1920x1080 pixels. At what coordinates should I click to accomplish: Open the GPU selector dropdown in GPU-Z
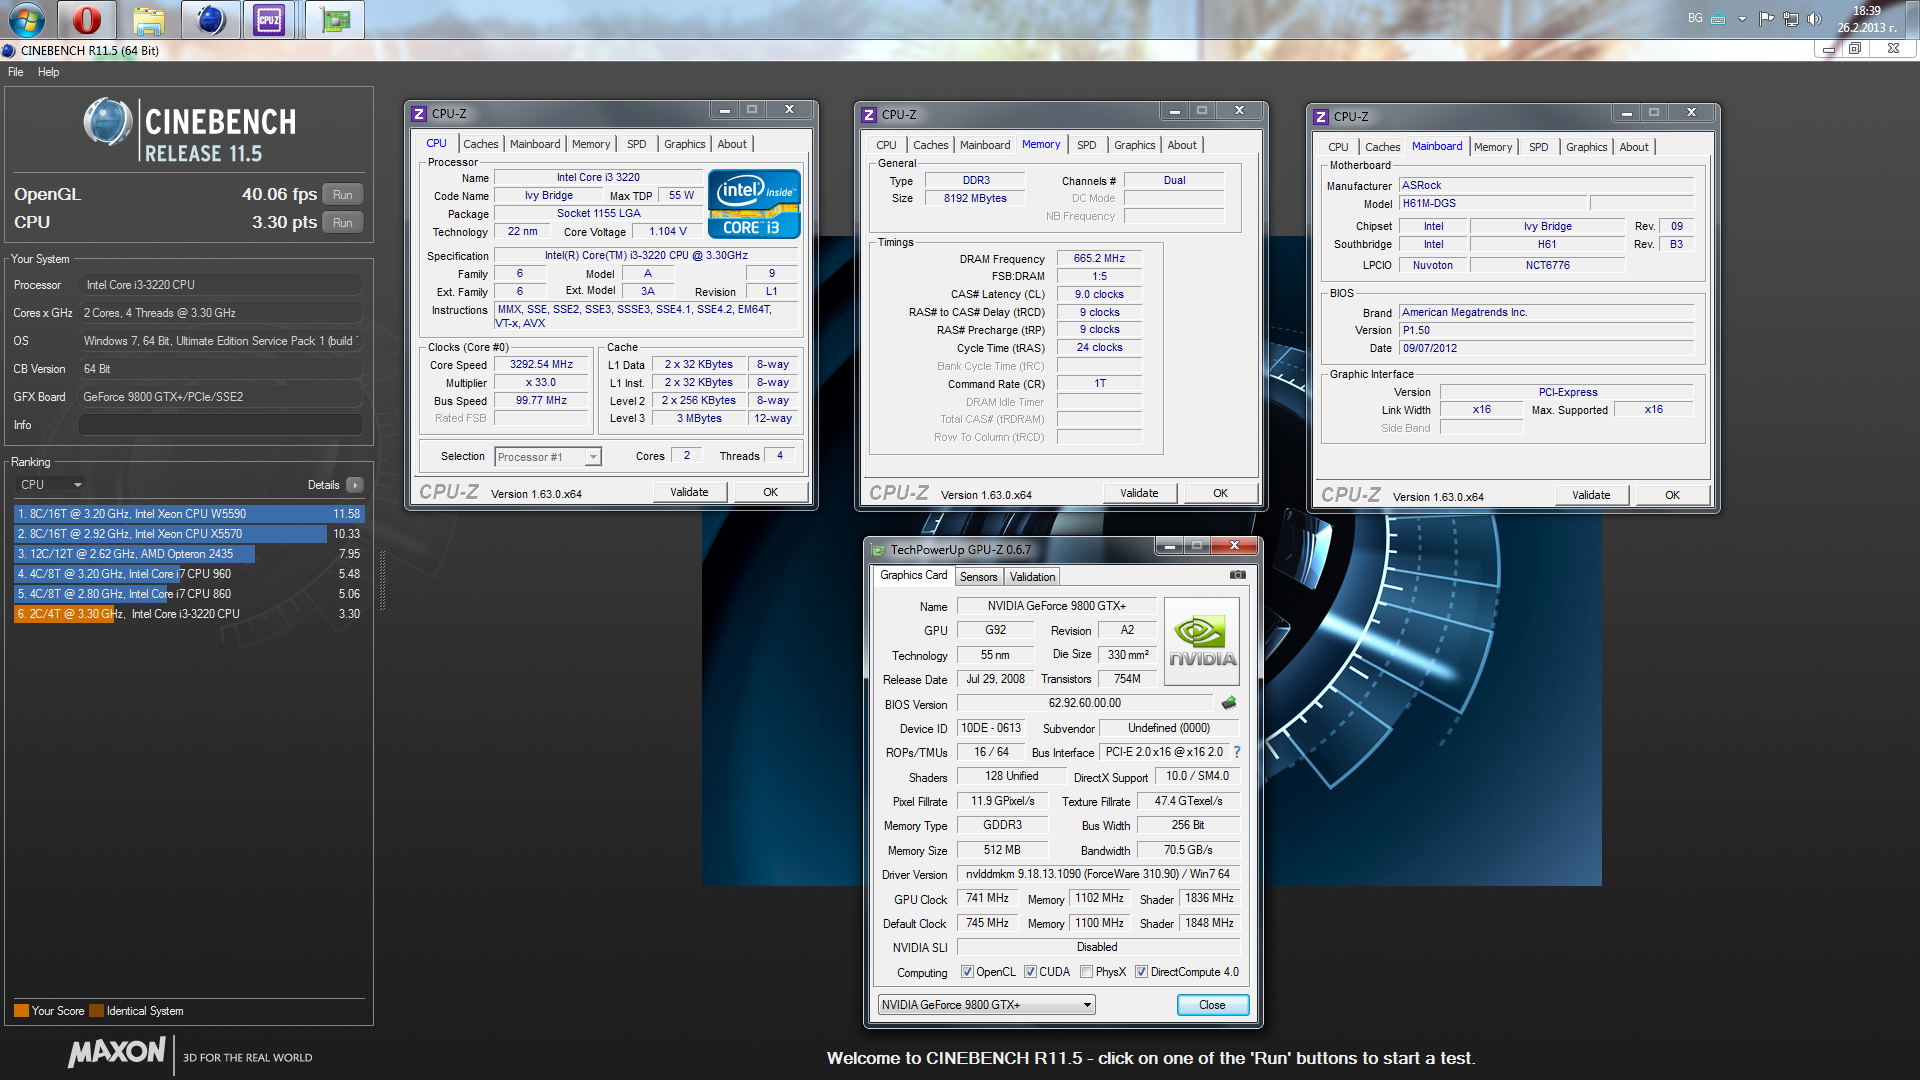(x=986, y=1005)
